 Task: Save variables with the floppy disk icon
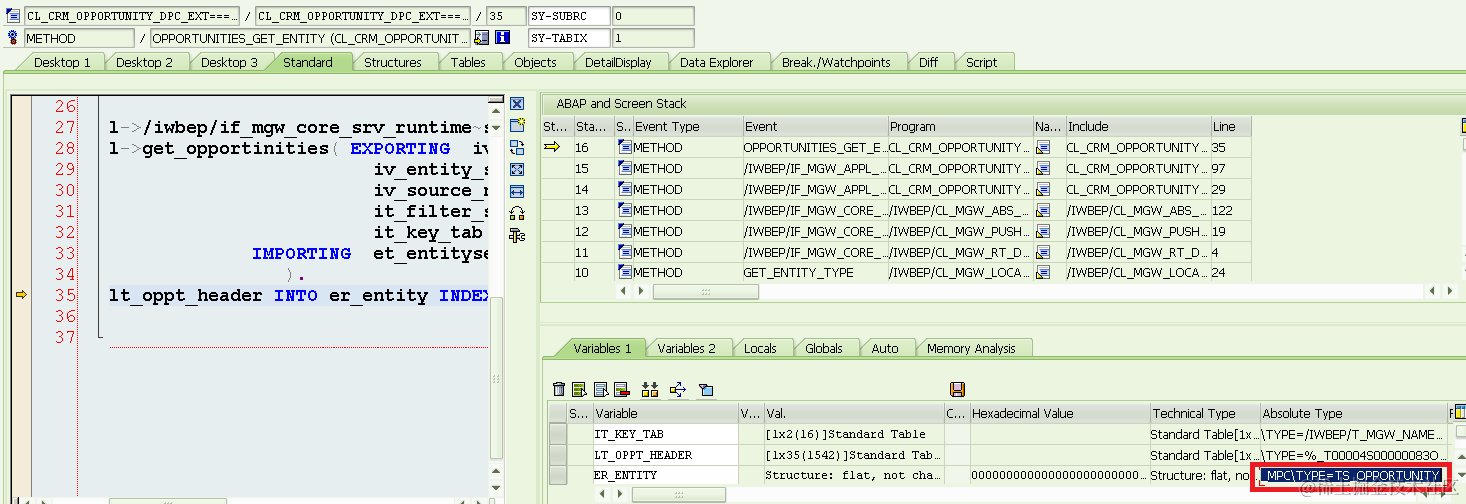(x=957, y=389)
